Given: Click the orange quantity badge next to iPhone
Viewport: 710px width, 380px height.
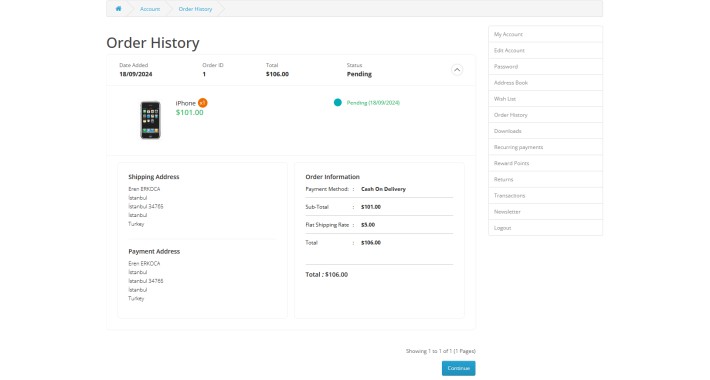Looking at the screenshot, I should [202, 103].
